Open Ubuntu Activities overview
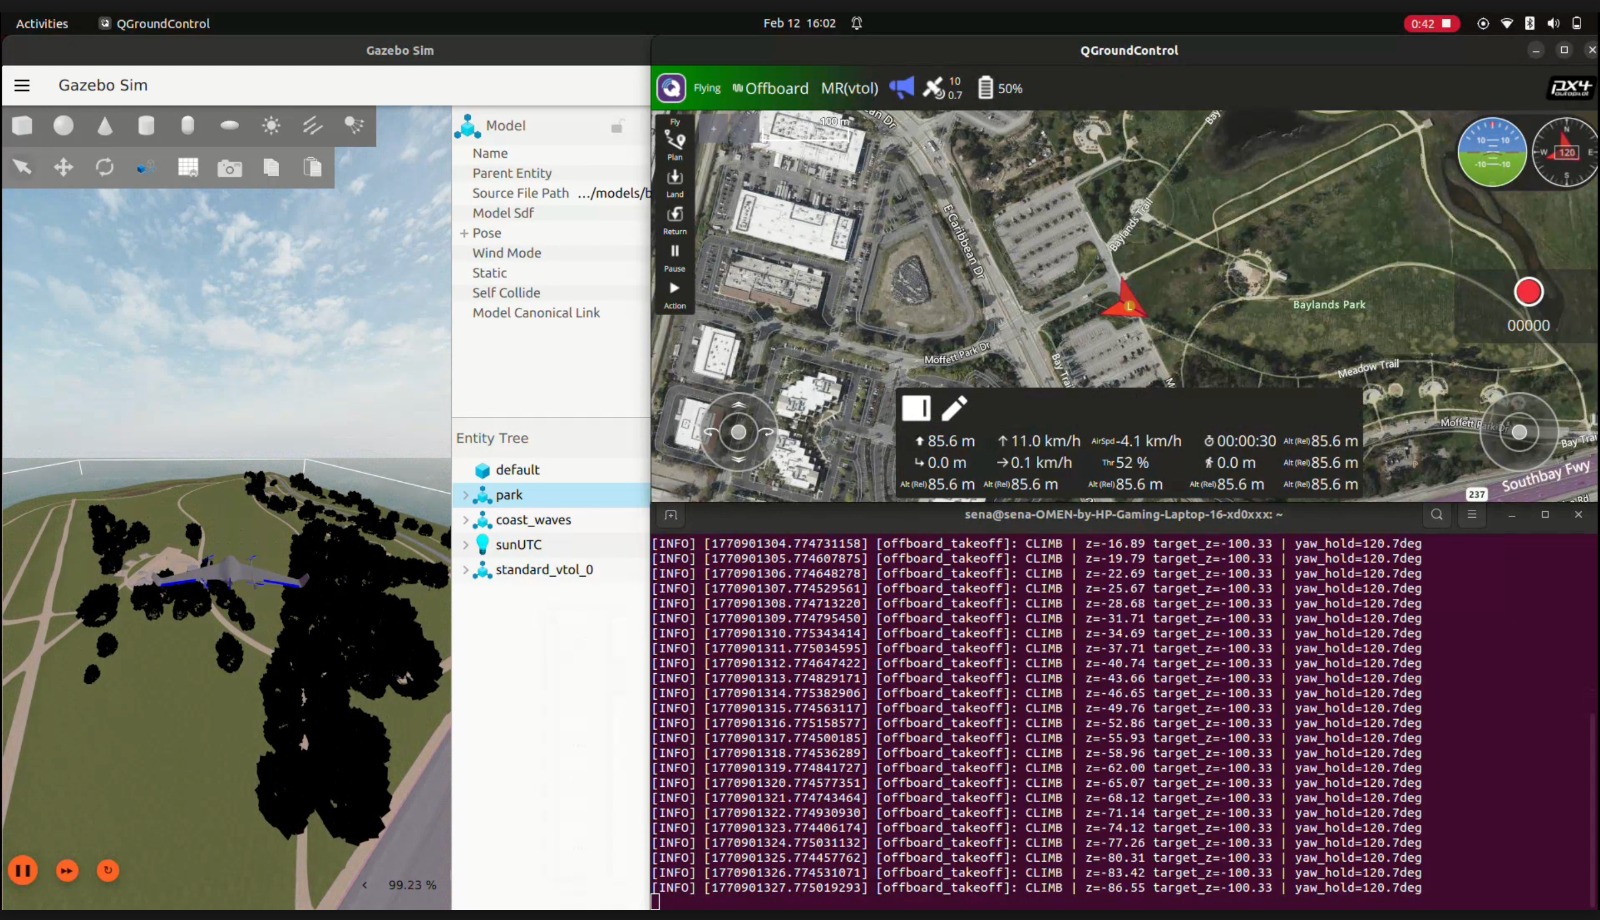This screenshot has height=920, width=1600. [42, 23]
